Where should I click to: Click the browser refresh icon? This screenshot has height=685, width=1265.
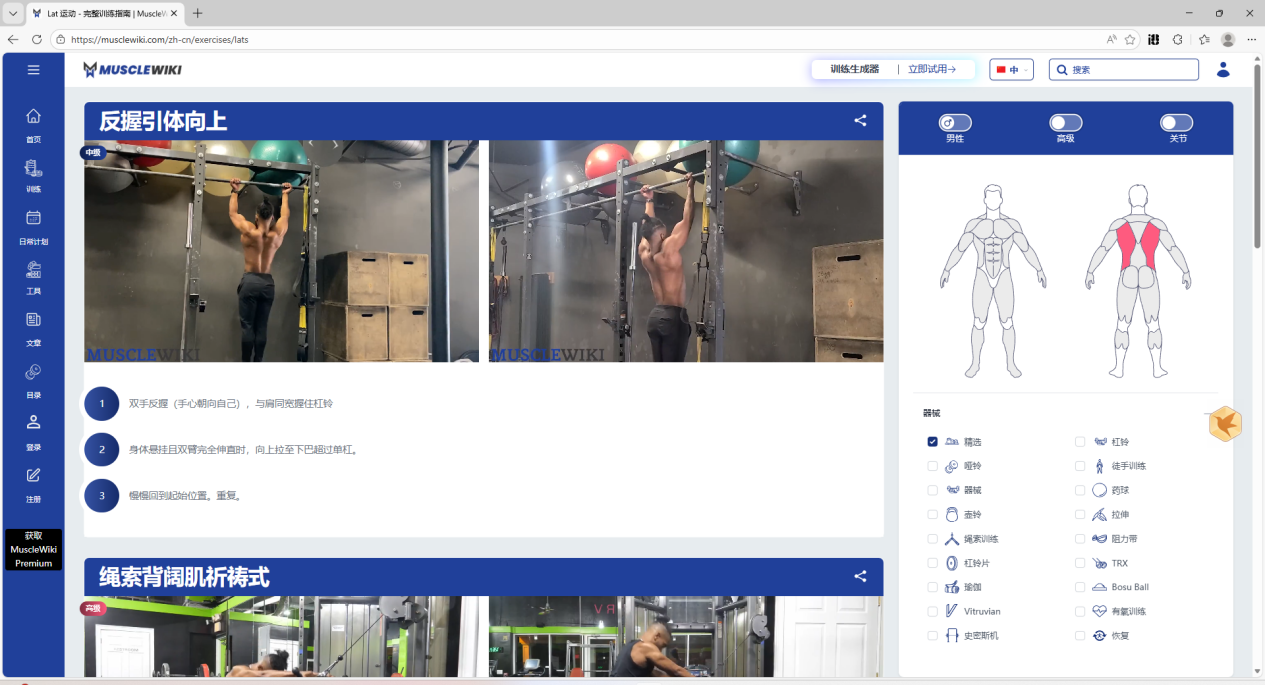(x=37, y=39)
